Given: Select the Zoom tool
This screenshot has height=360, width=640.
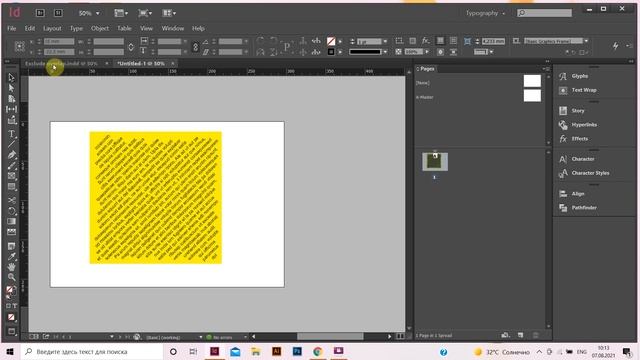Looking at the screenshot, I should (x=11, y=278).
